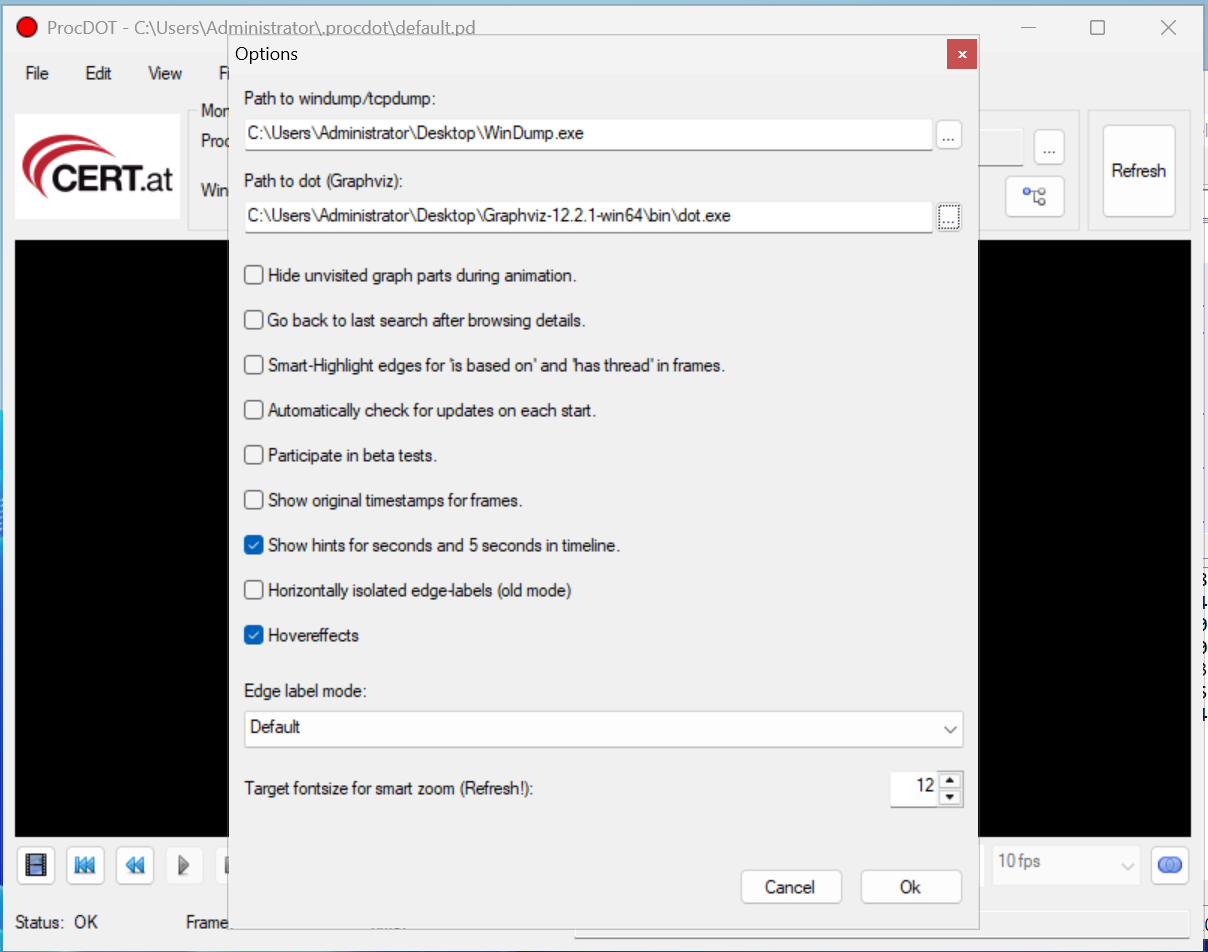Close the Options dialog with red X

coord(961,54)
